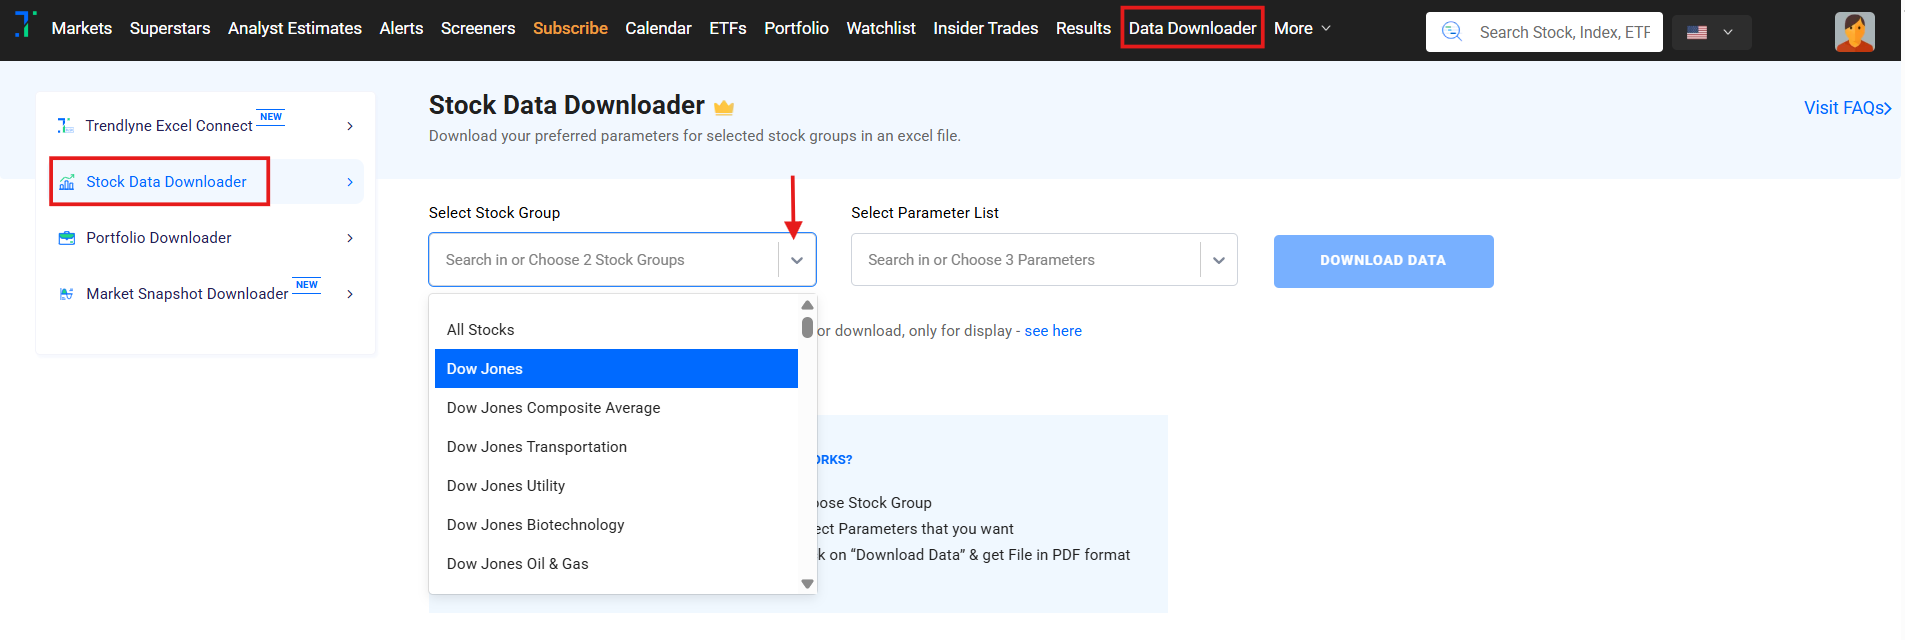The image size is (1905, 640).
Task: Open the Watchlist page
Action: pyautogui.click(x=881, y=28)
